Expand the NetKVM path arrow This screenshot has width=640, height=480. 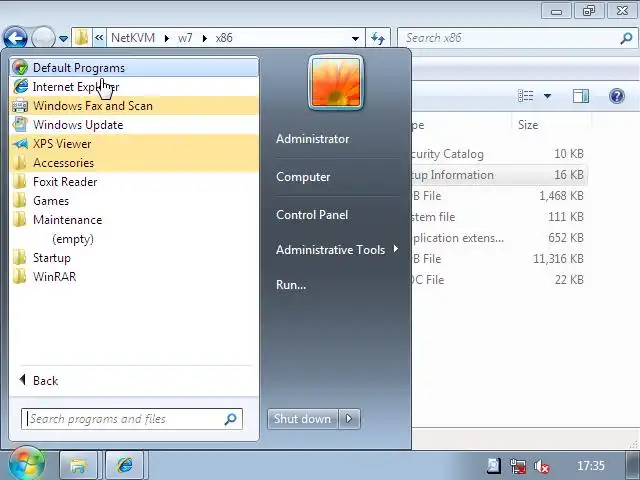pos(167,38)
